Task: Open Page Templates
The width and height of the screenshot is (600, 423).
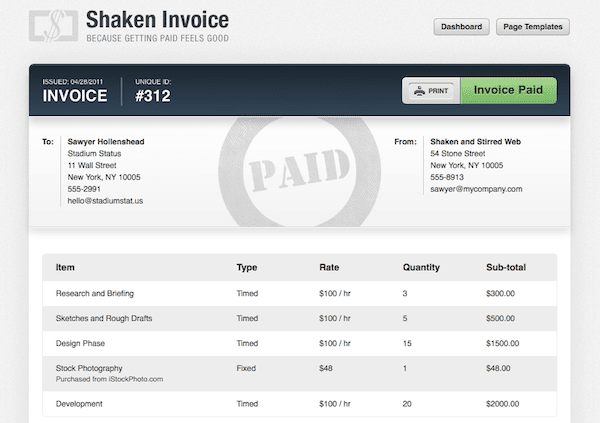Action: click(x=532, y=27)
